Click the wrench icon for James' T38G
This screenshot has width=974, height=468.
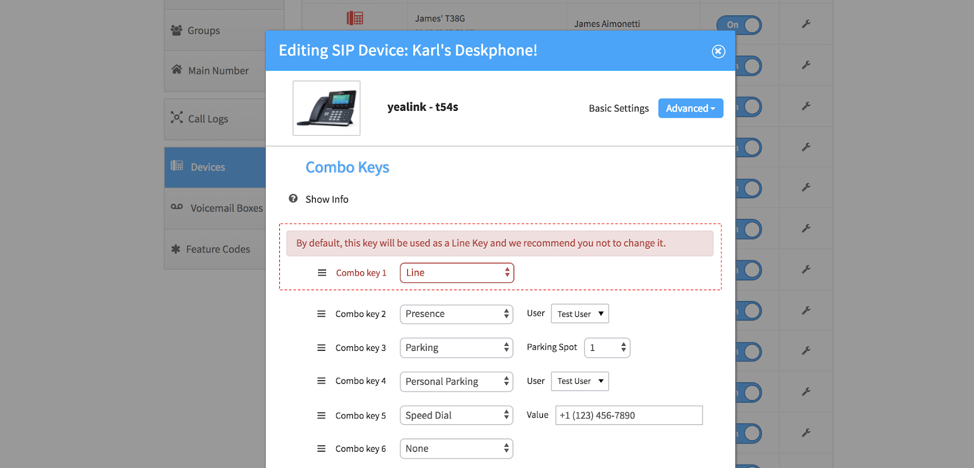[x=806, y=24]
